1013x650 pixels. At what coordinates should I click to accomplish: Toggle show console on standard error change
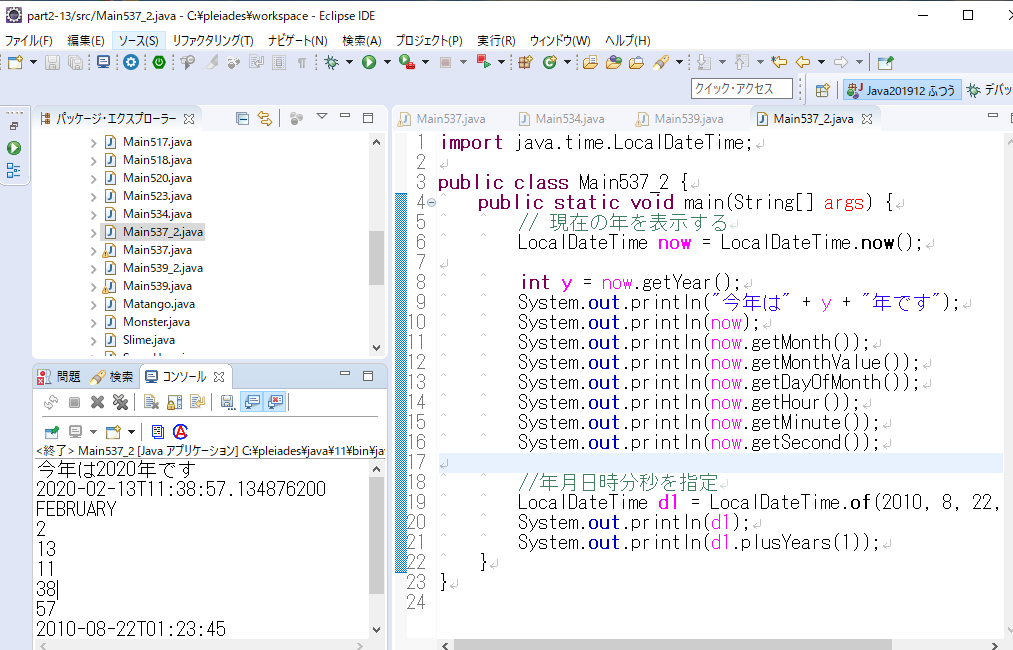(275, 402)
